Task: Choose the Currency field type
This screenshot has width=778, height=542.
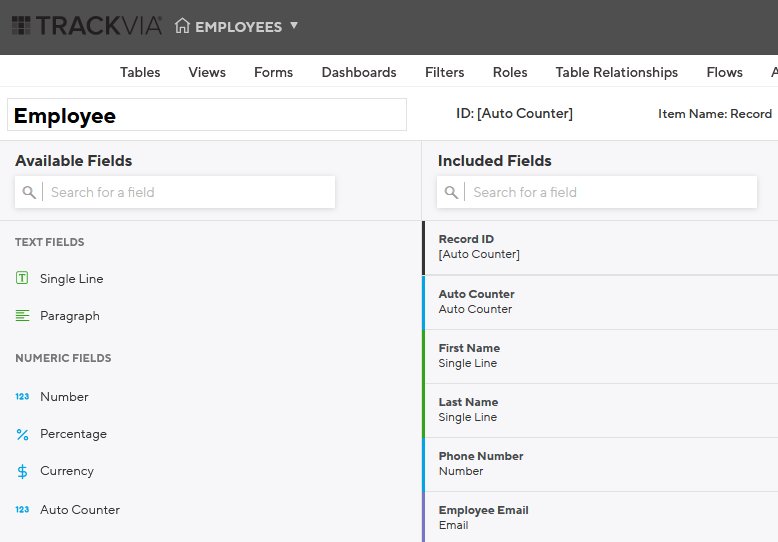Action: point(67,471)
